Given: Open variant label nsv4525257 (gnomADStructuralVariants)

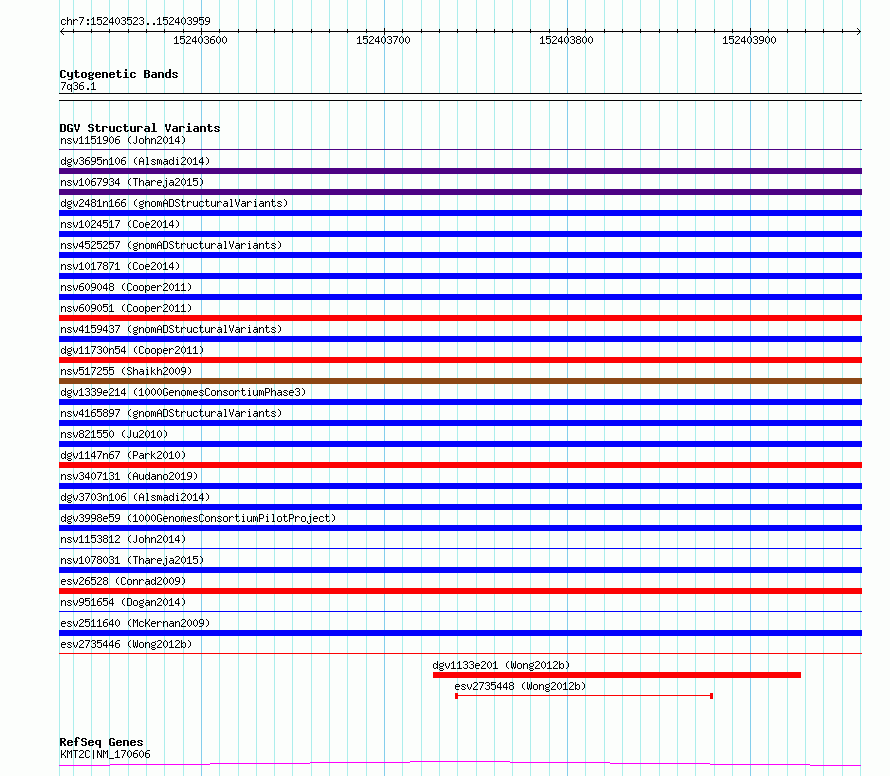Looking at the screenshot, I should [x=171, y=245].
